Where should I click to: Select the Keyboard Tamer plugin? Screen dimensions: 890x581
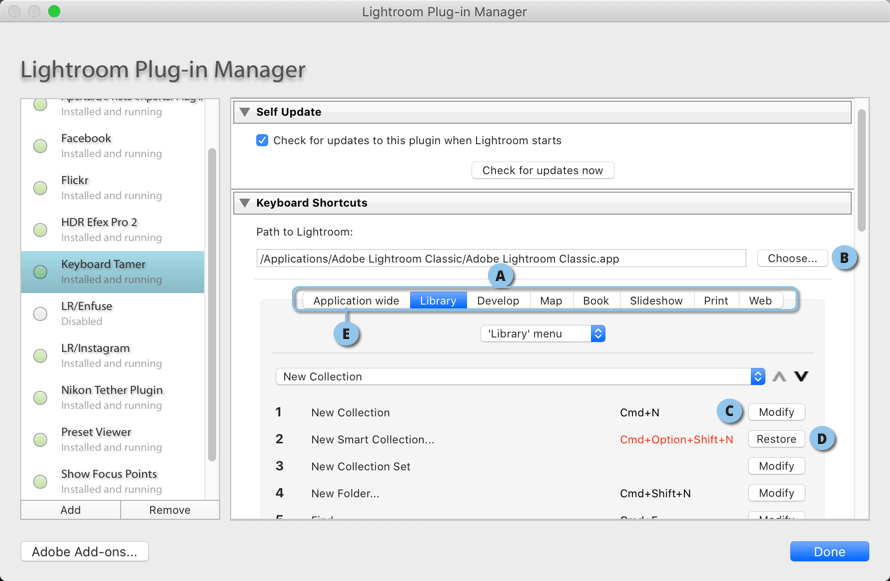(x=112, y=272)
